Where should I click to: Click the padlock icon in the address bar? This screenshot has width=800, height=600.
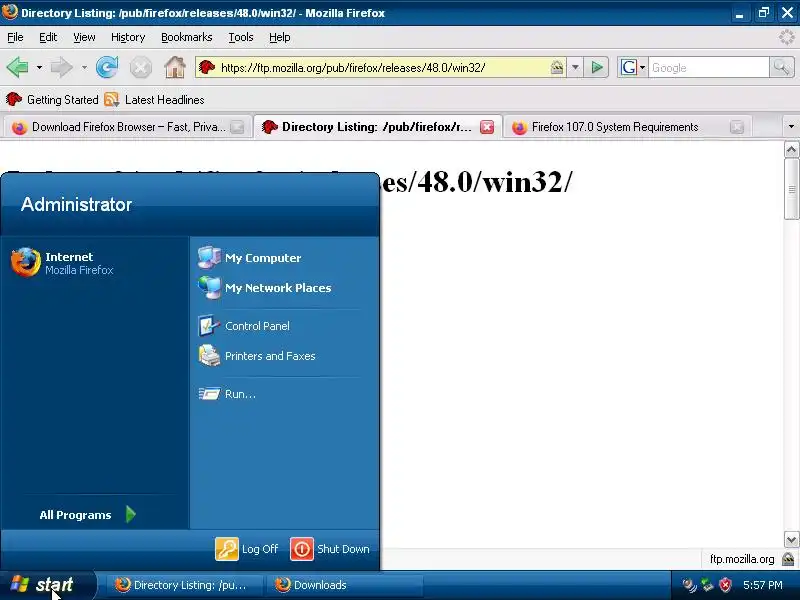[557, 67]
